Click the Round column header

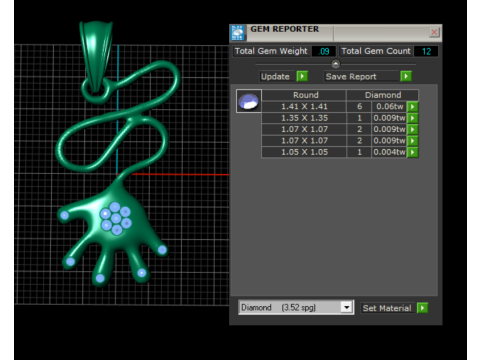304,95
